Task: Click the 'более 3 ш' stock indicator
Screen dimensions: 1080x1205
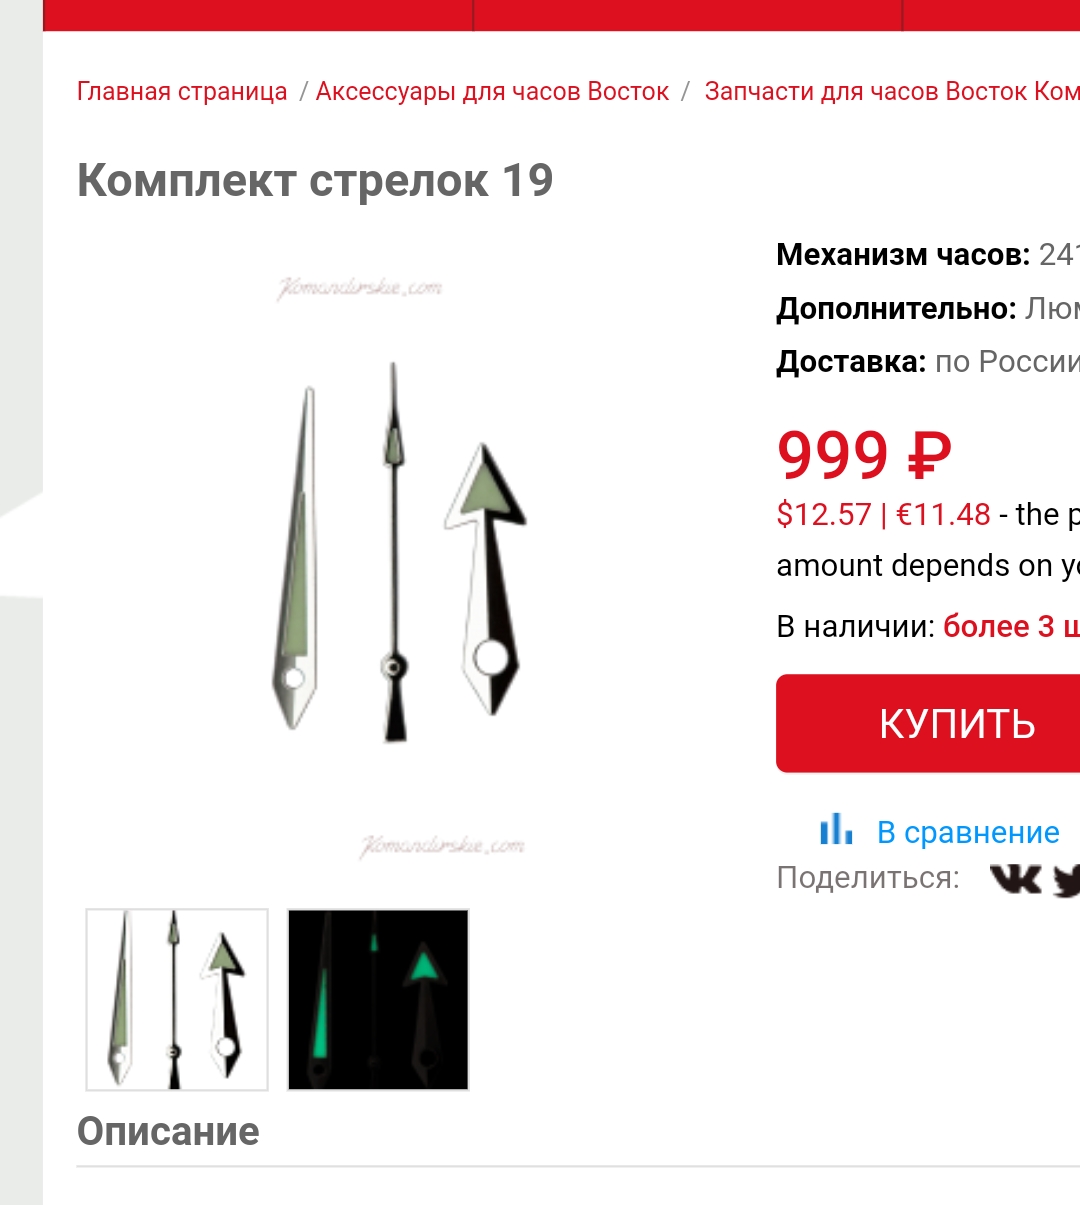Action: 1011,627
